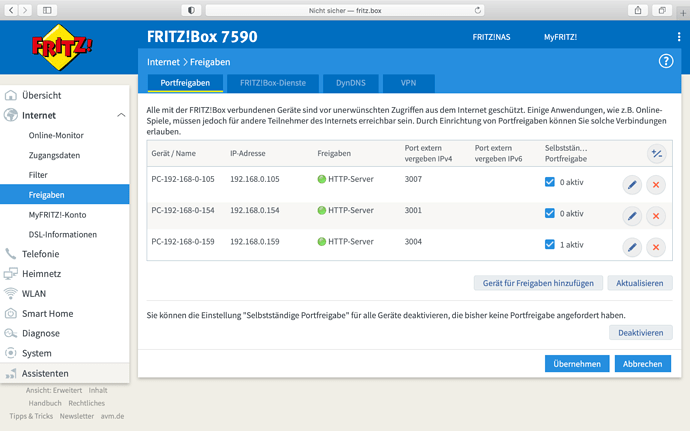Viewport: 690px width, 431px height.
Task: Switch to the FRITZ!Box-Dienste tab
Action: pos(273,83)
